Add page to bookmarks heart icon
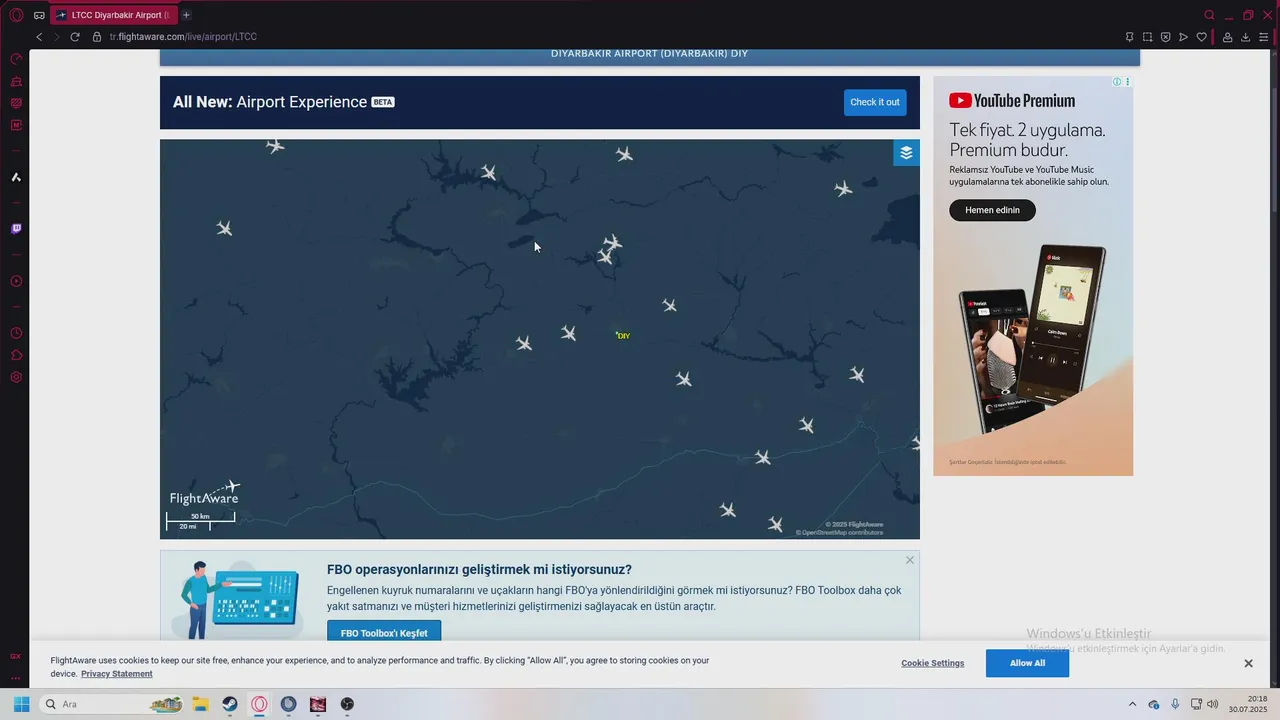The image size is (1280, 720). click(1201, 37)
